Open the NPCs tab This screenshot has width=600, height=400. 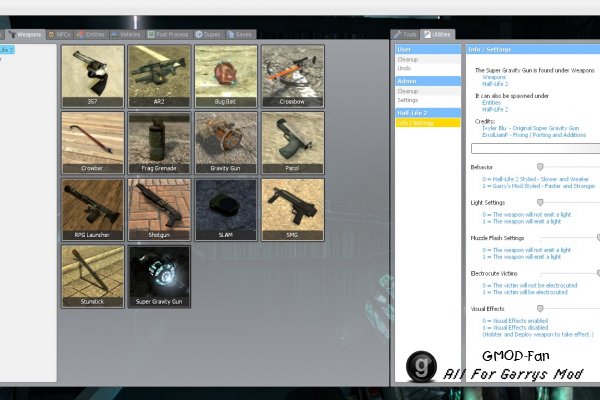(x=59, y=34)
